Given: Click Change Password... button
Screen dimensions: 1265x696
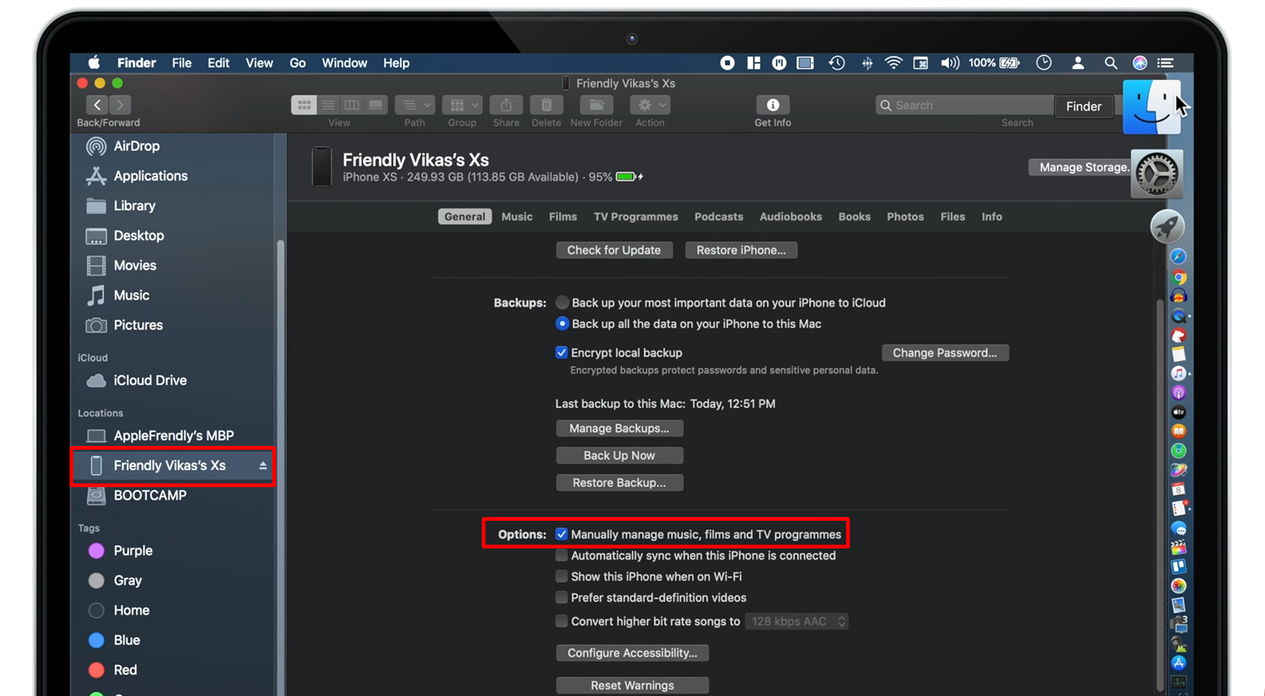Looking at the screenshot, I should [x=945, y=353].
